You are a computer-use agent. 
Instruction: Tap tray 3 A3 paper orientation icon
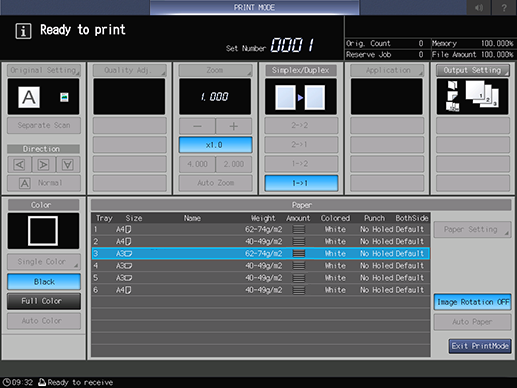[128, 254]
